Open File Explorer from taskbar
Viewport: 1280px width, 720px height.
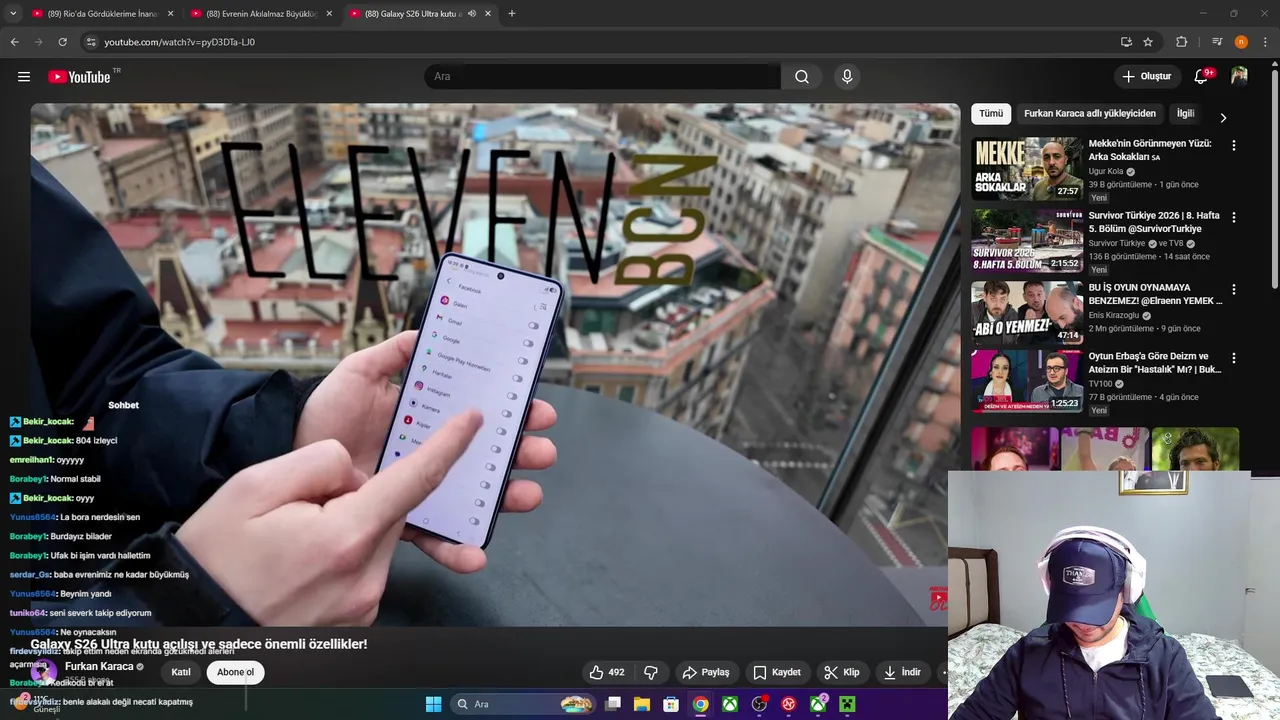642,704
